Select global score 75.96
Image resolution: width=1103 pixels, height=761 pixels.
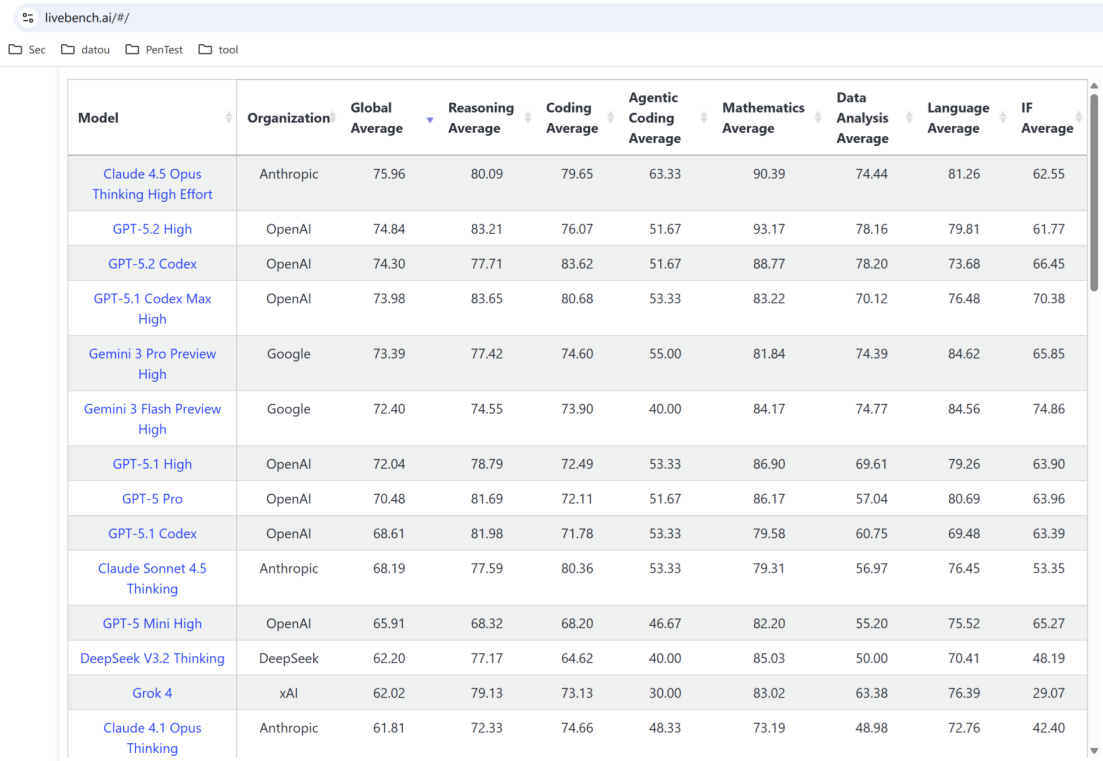389,174
